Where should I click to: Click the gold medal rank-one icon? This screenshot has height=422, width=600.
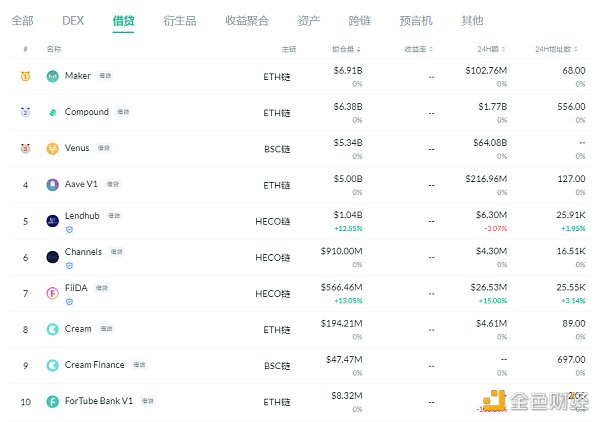pos(25,76)
